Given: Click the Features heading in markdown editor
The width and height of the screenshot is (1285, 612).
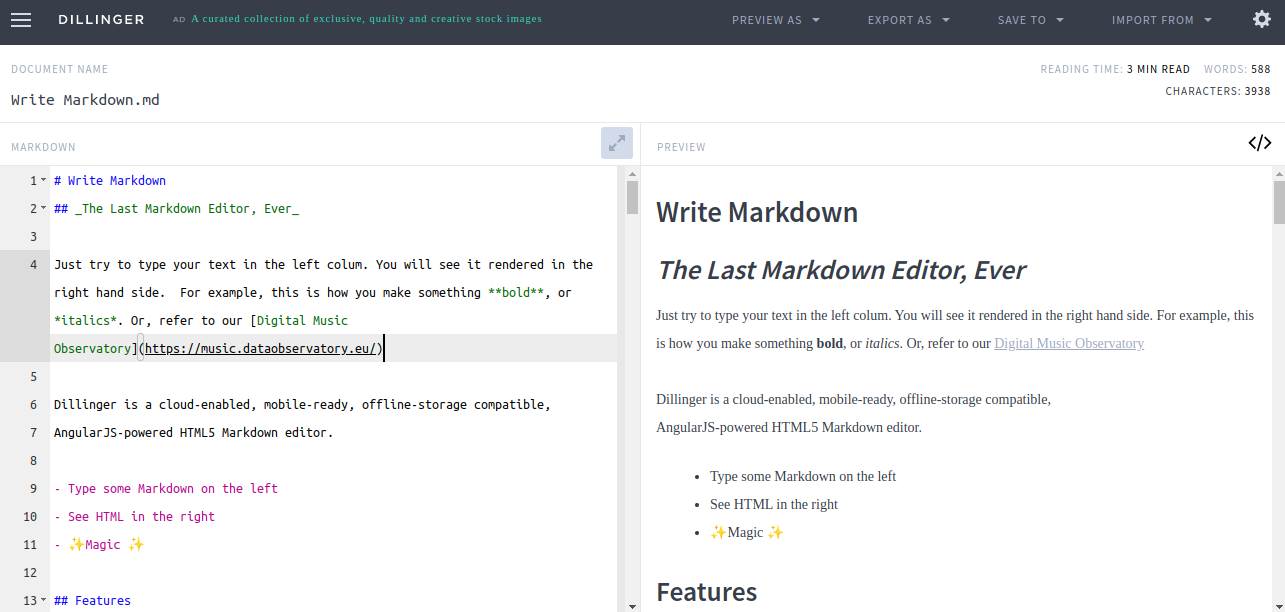Looking at the screenshot, I should (102, 600).
